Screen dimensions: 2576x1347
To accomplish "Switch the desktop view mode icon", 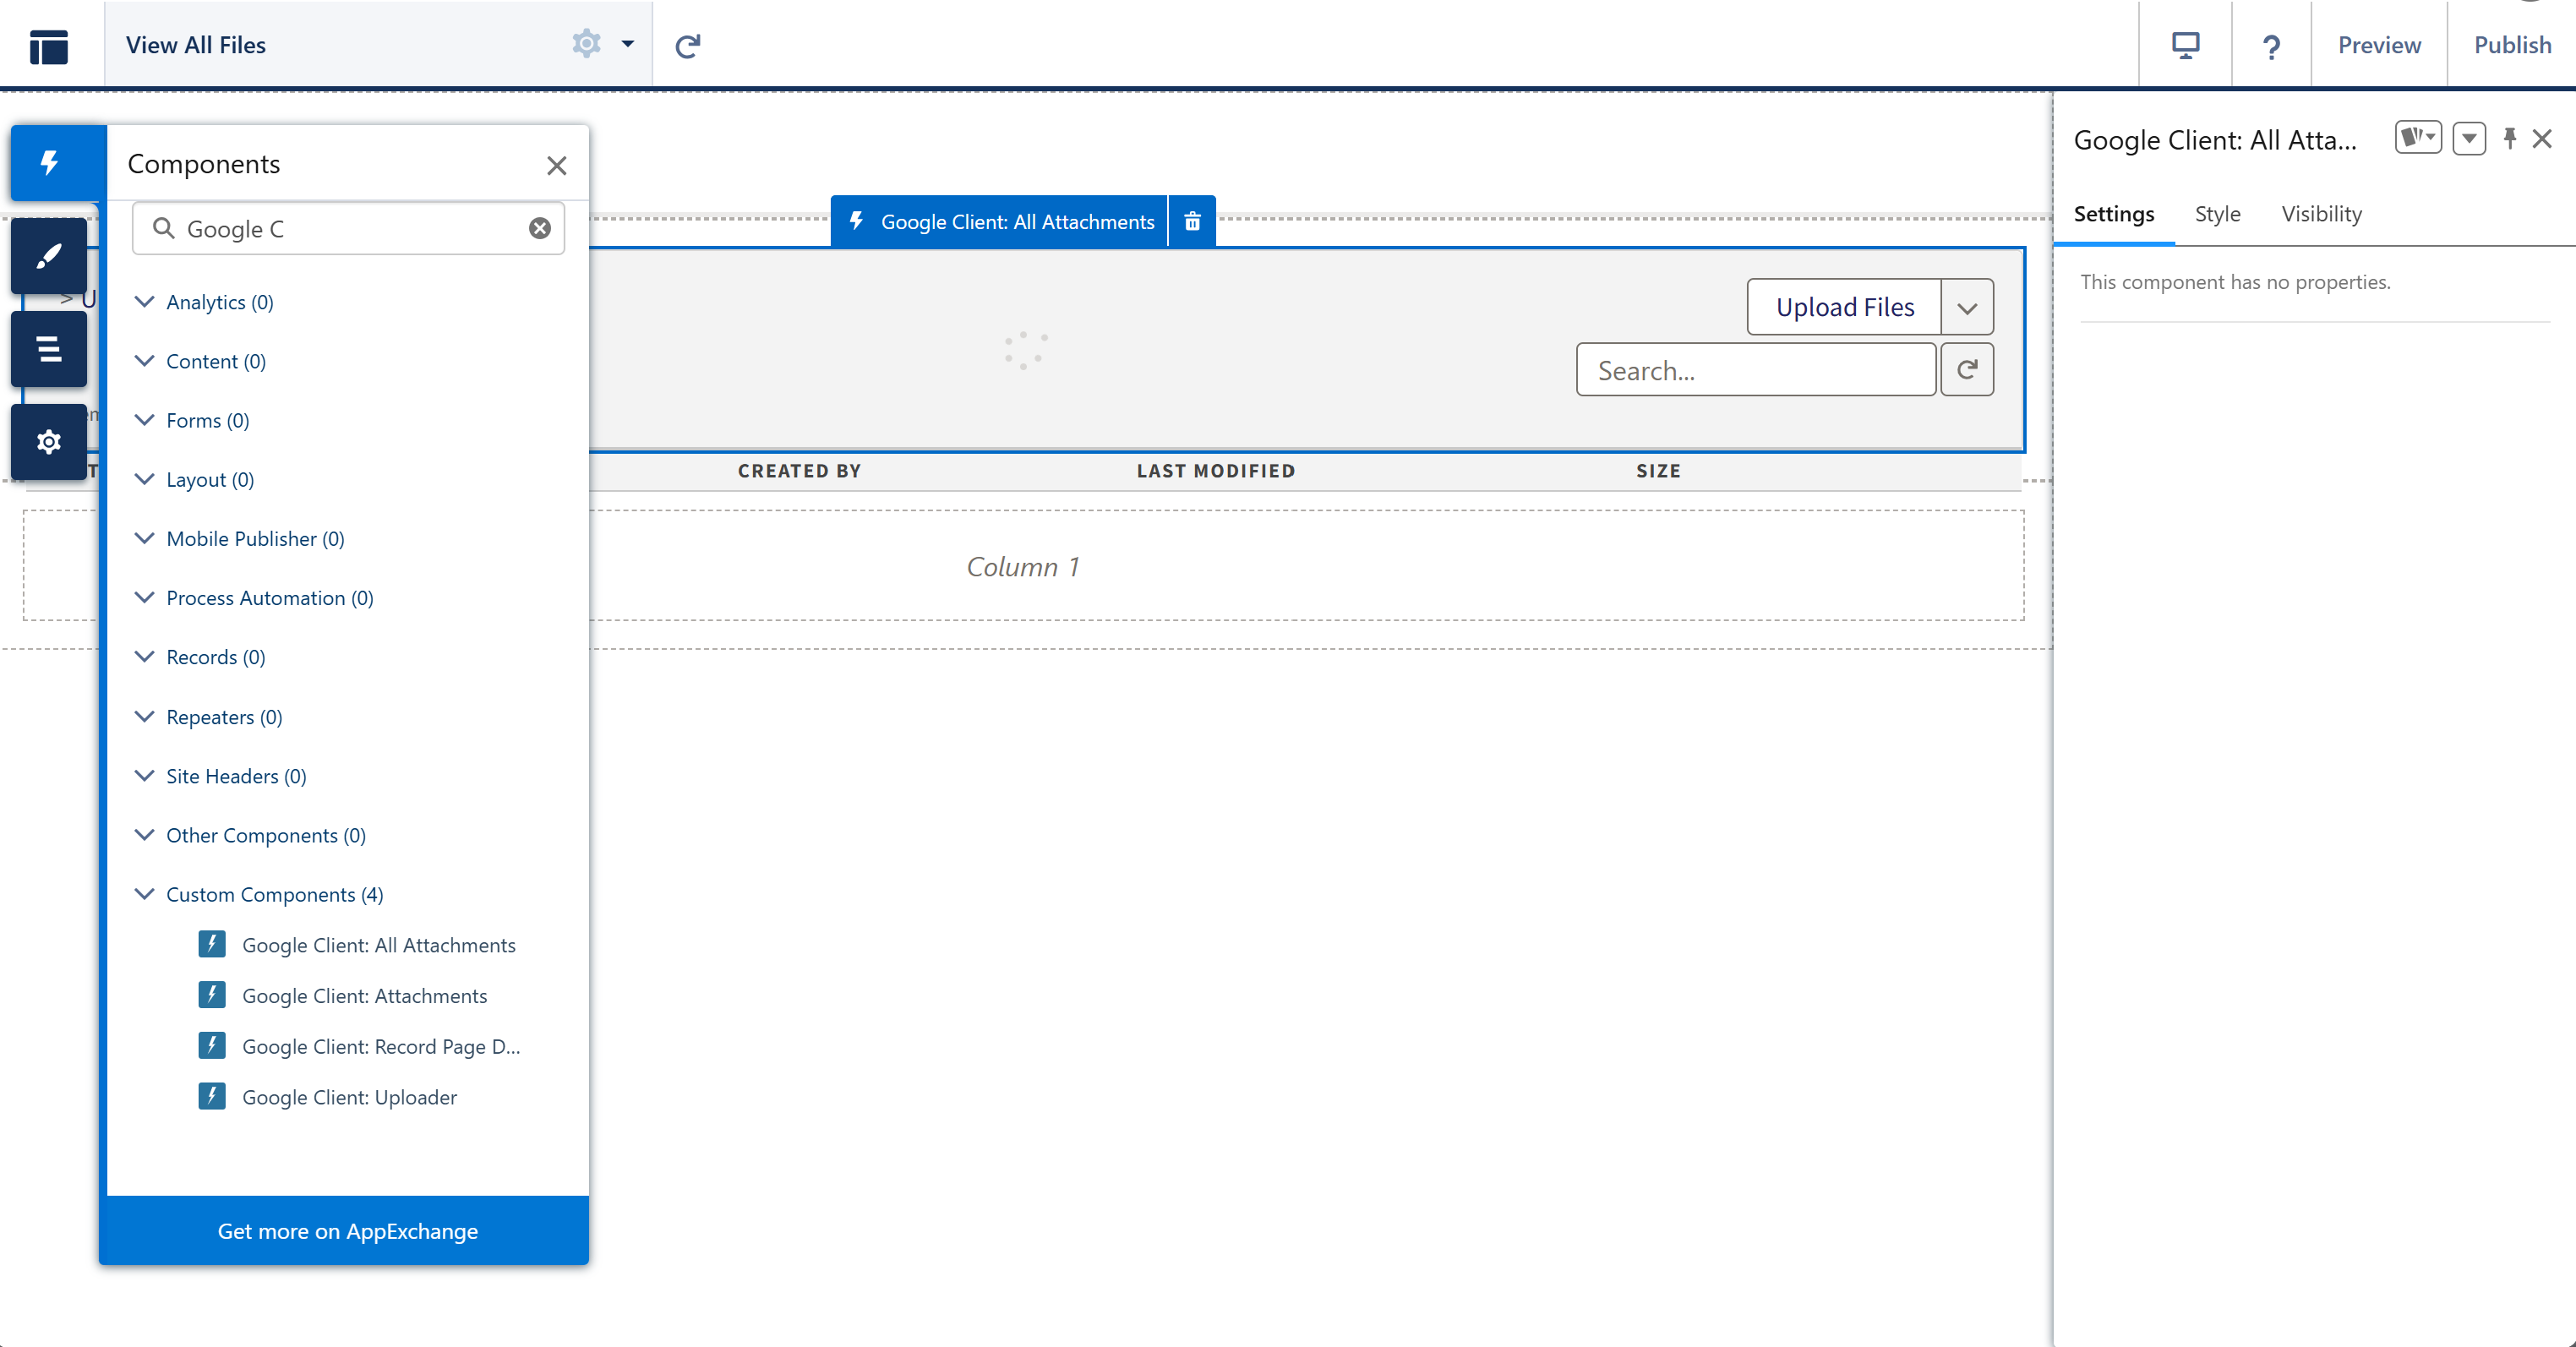I will click(x=2185, y=45).
